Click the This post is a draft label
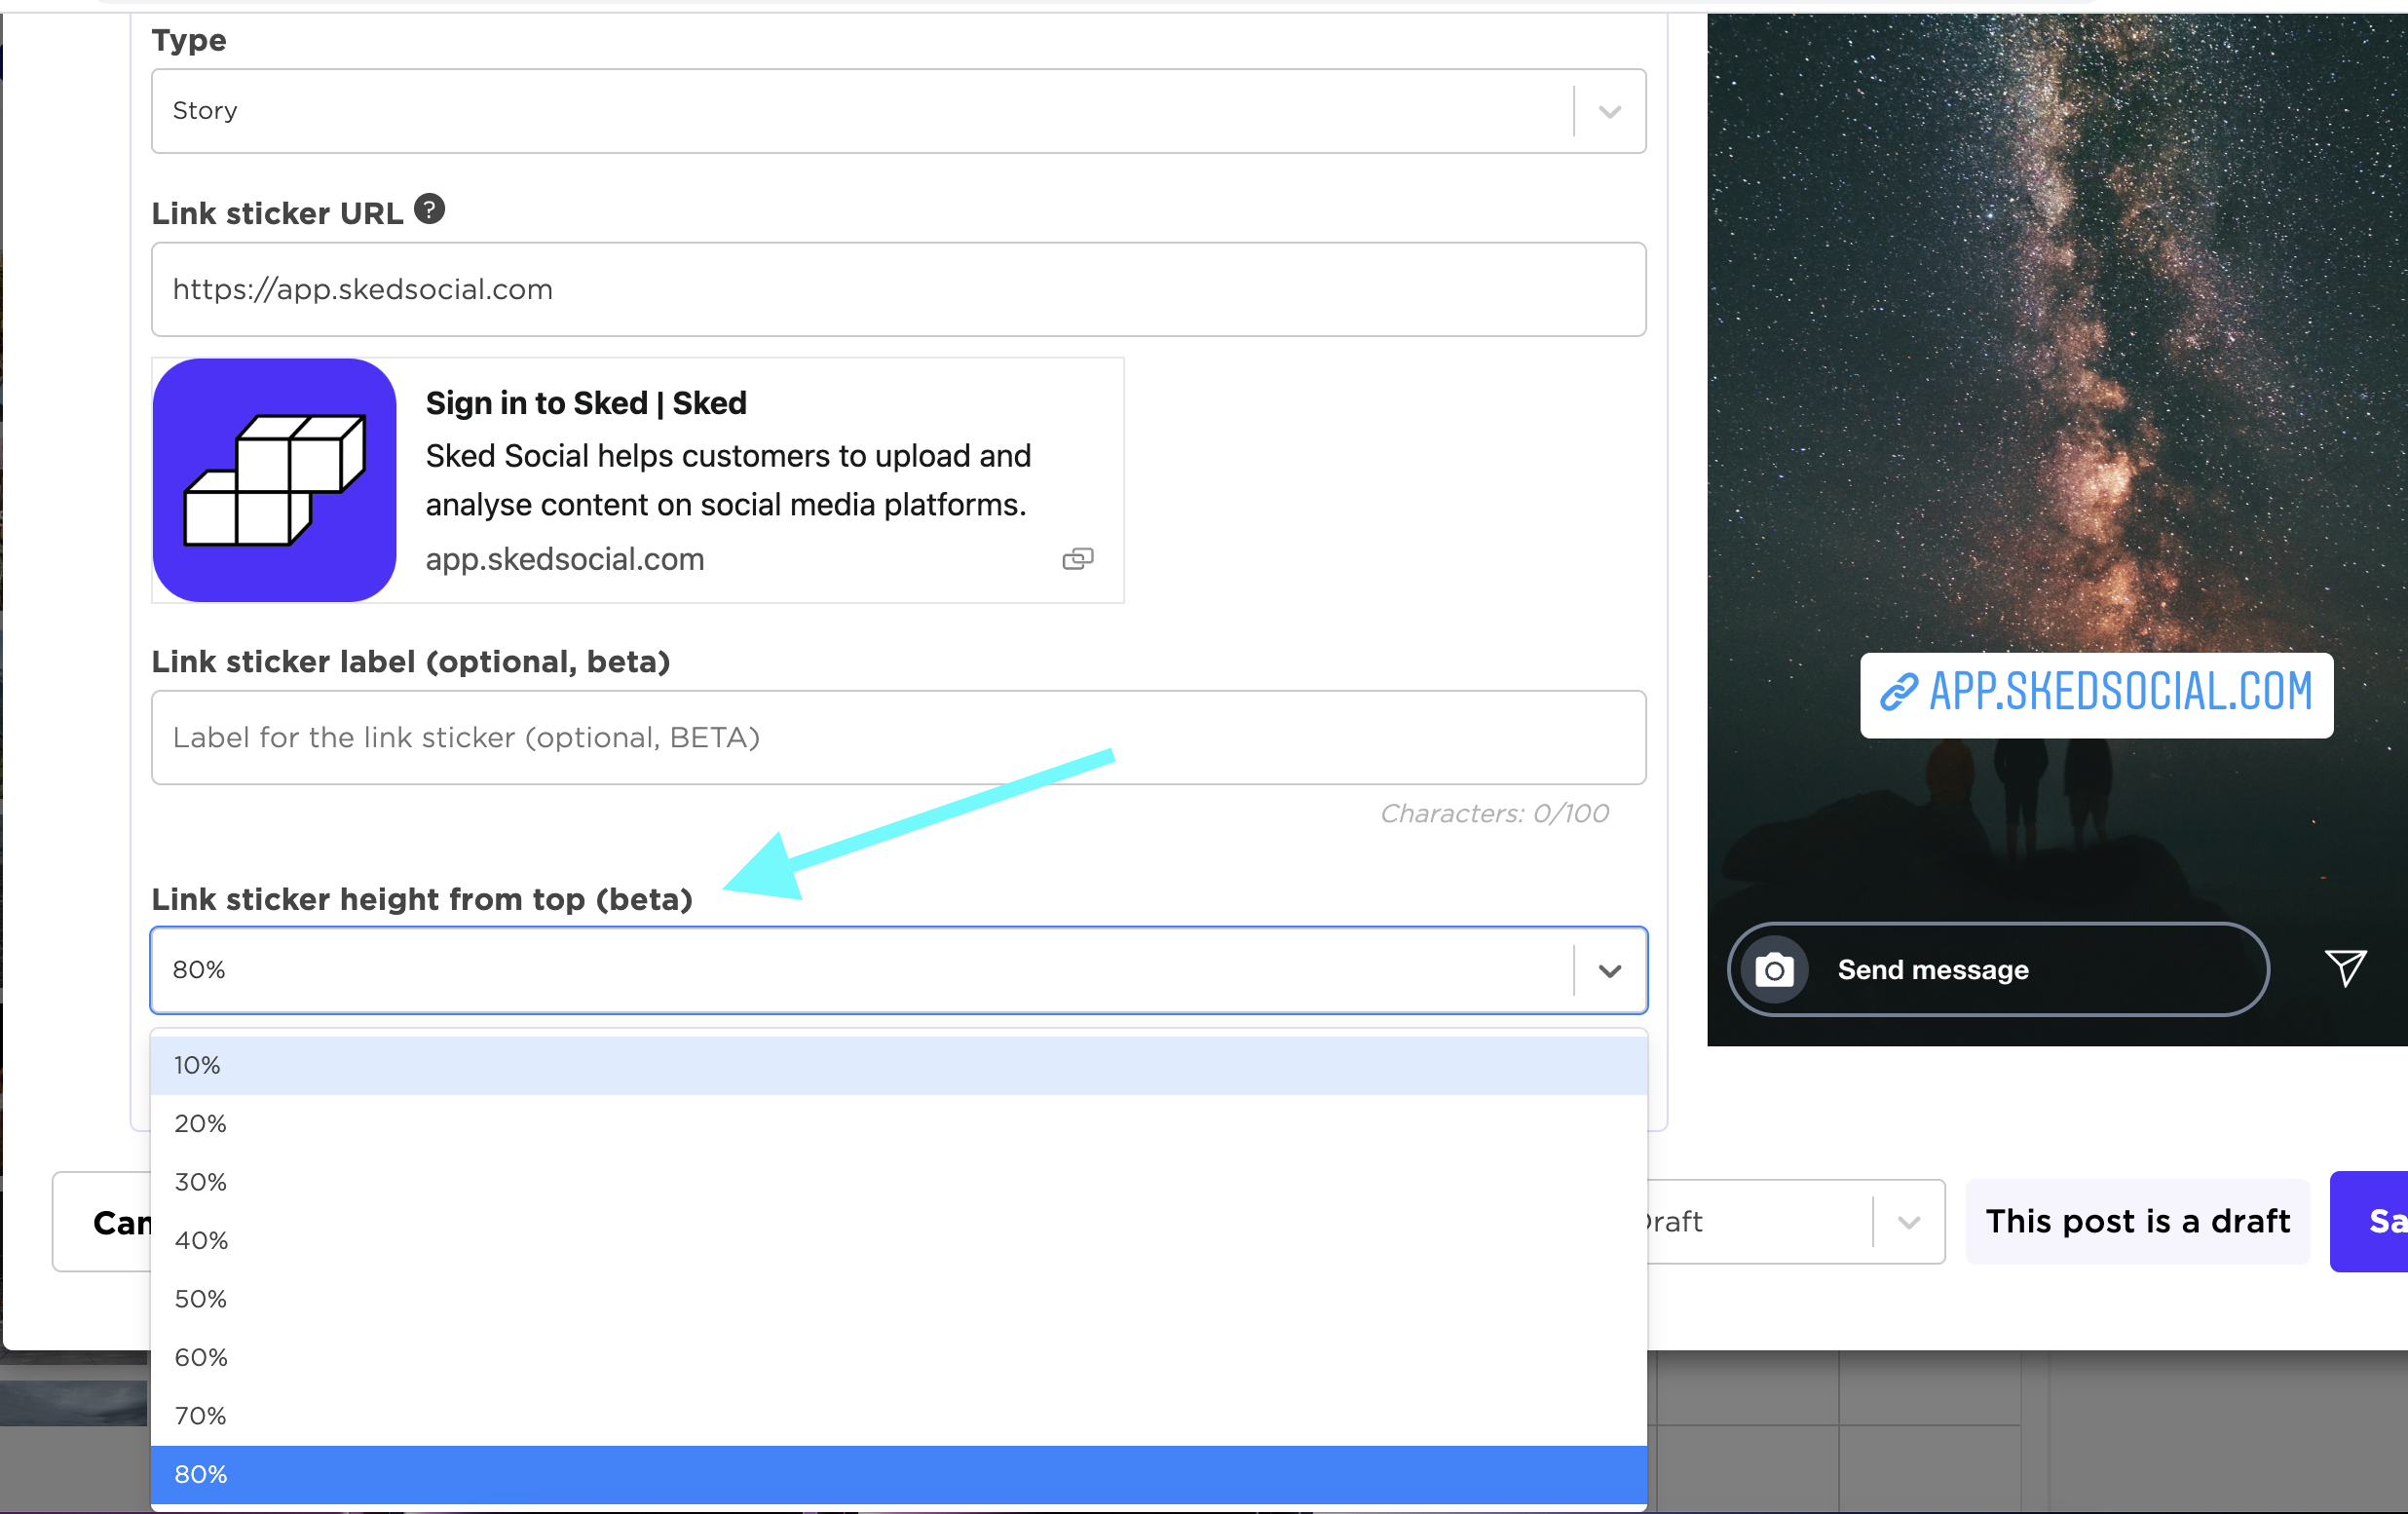 2137,1222
